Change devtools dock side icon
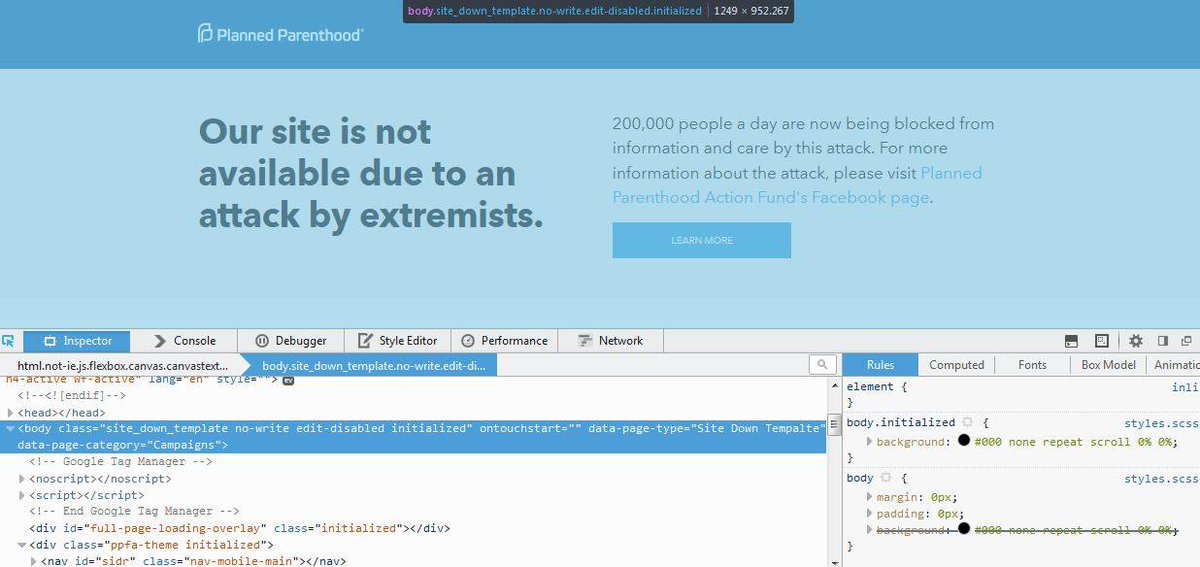1200x567 pixels. 1162,341
